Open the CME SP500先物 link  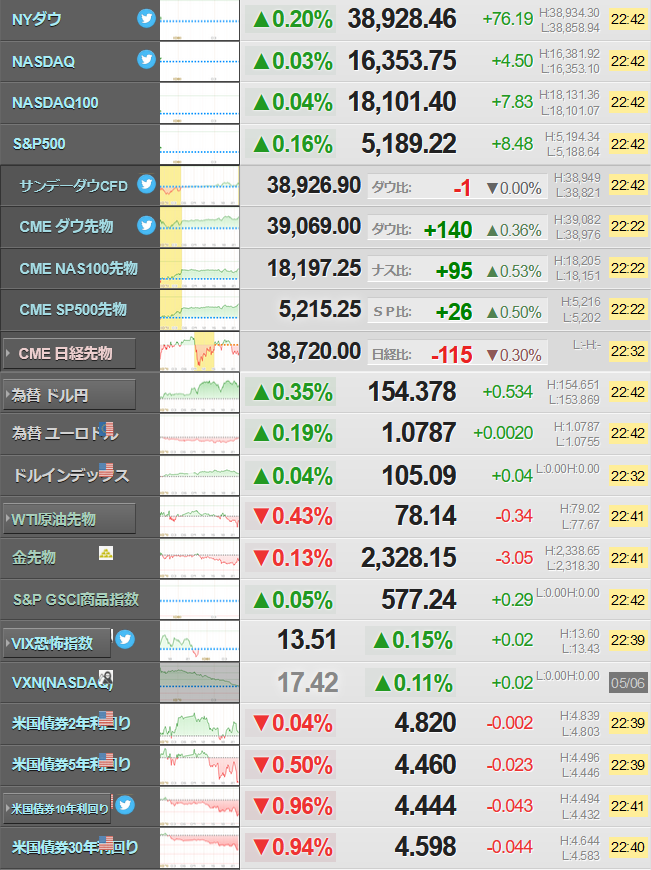tap(73, 310)
